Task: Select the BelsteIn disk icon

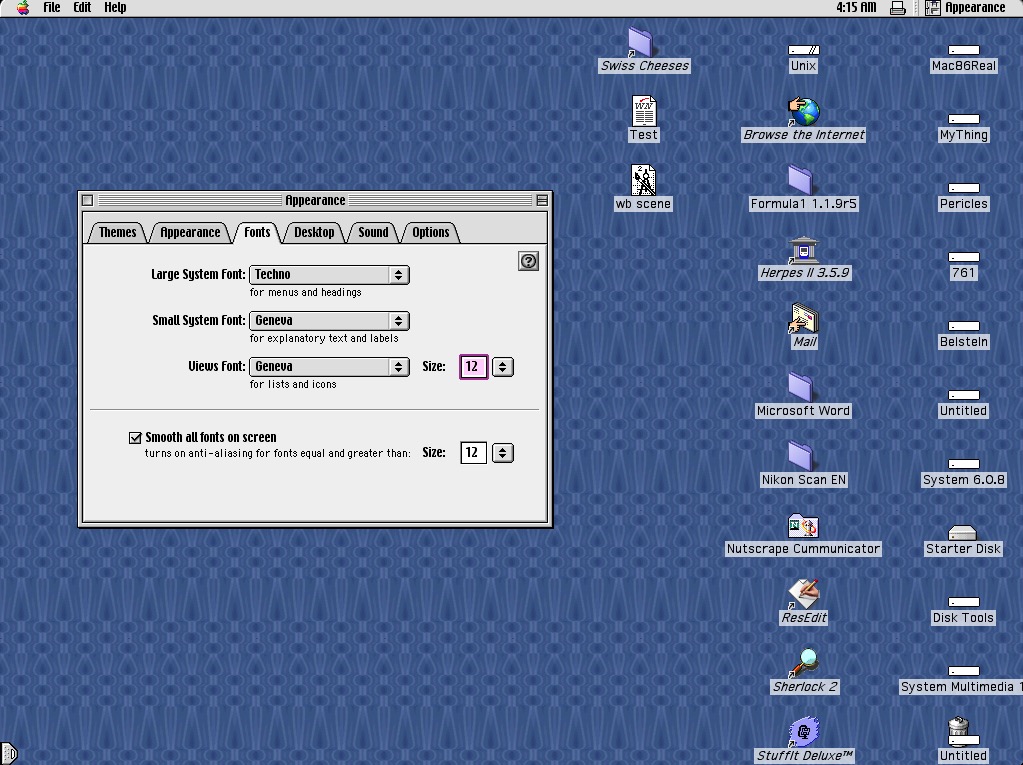Action: coord(964,326)
